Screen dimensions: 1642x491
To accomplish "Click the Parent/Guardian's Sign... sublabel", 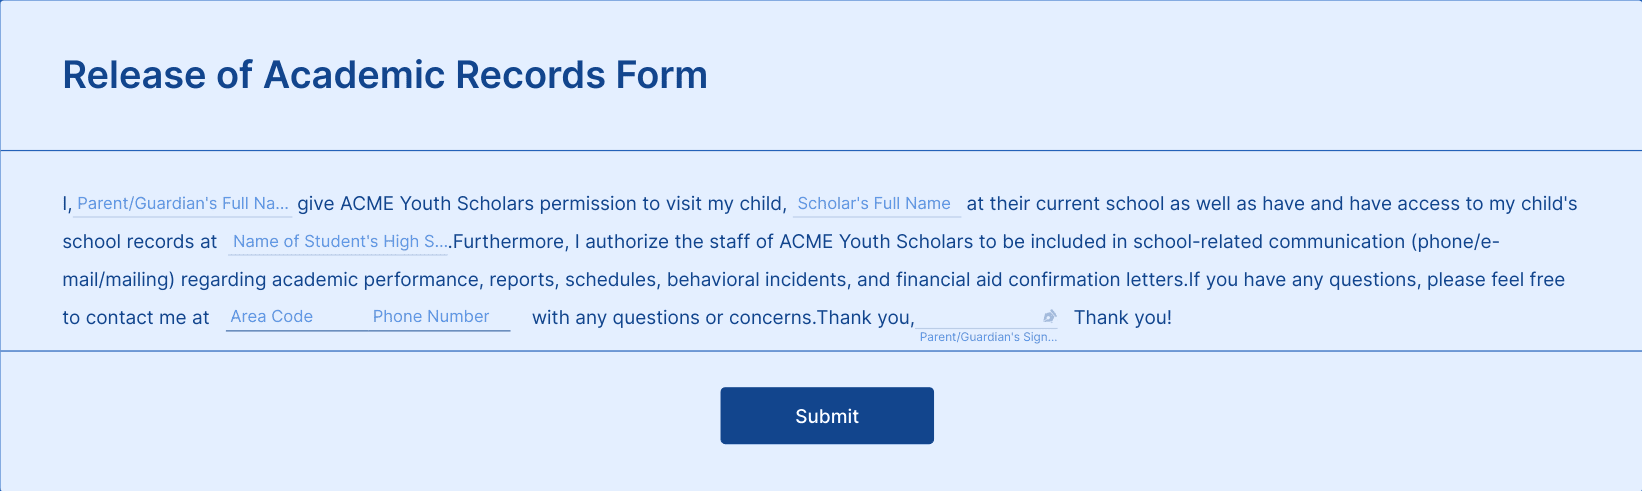I will [988, 337].
